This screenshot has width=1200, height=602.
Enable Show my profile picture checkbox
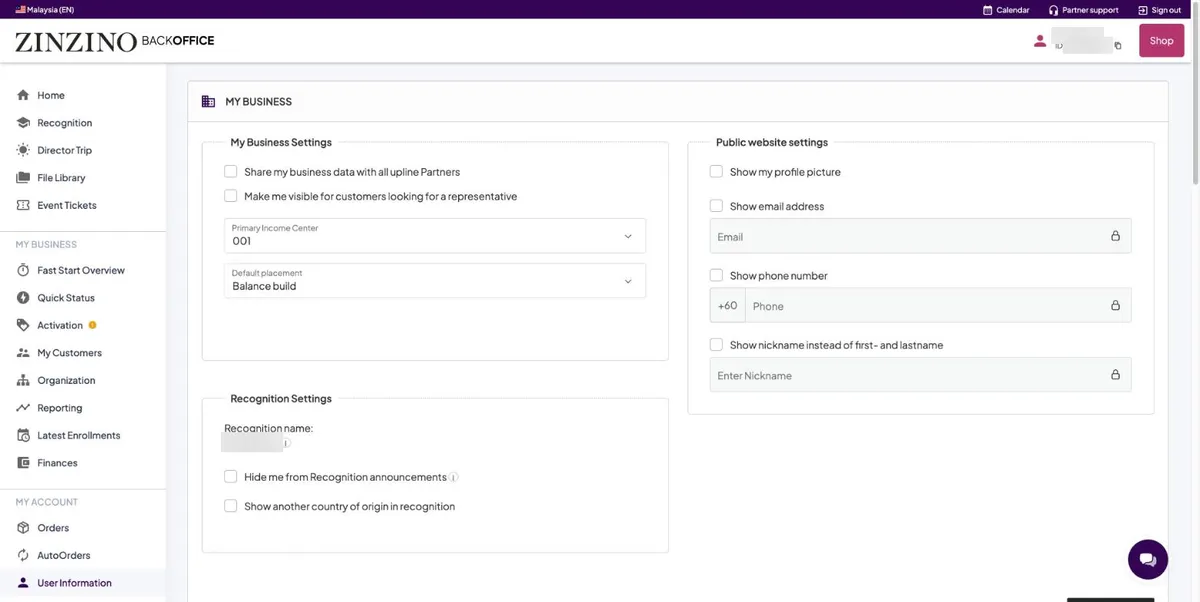tap(716, 172)
